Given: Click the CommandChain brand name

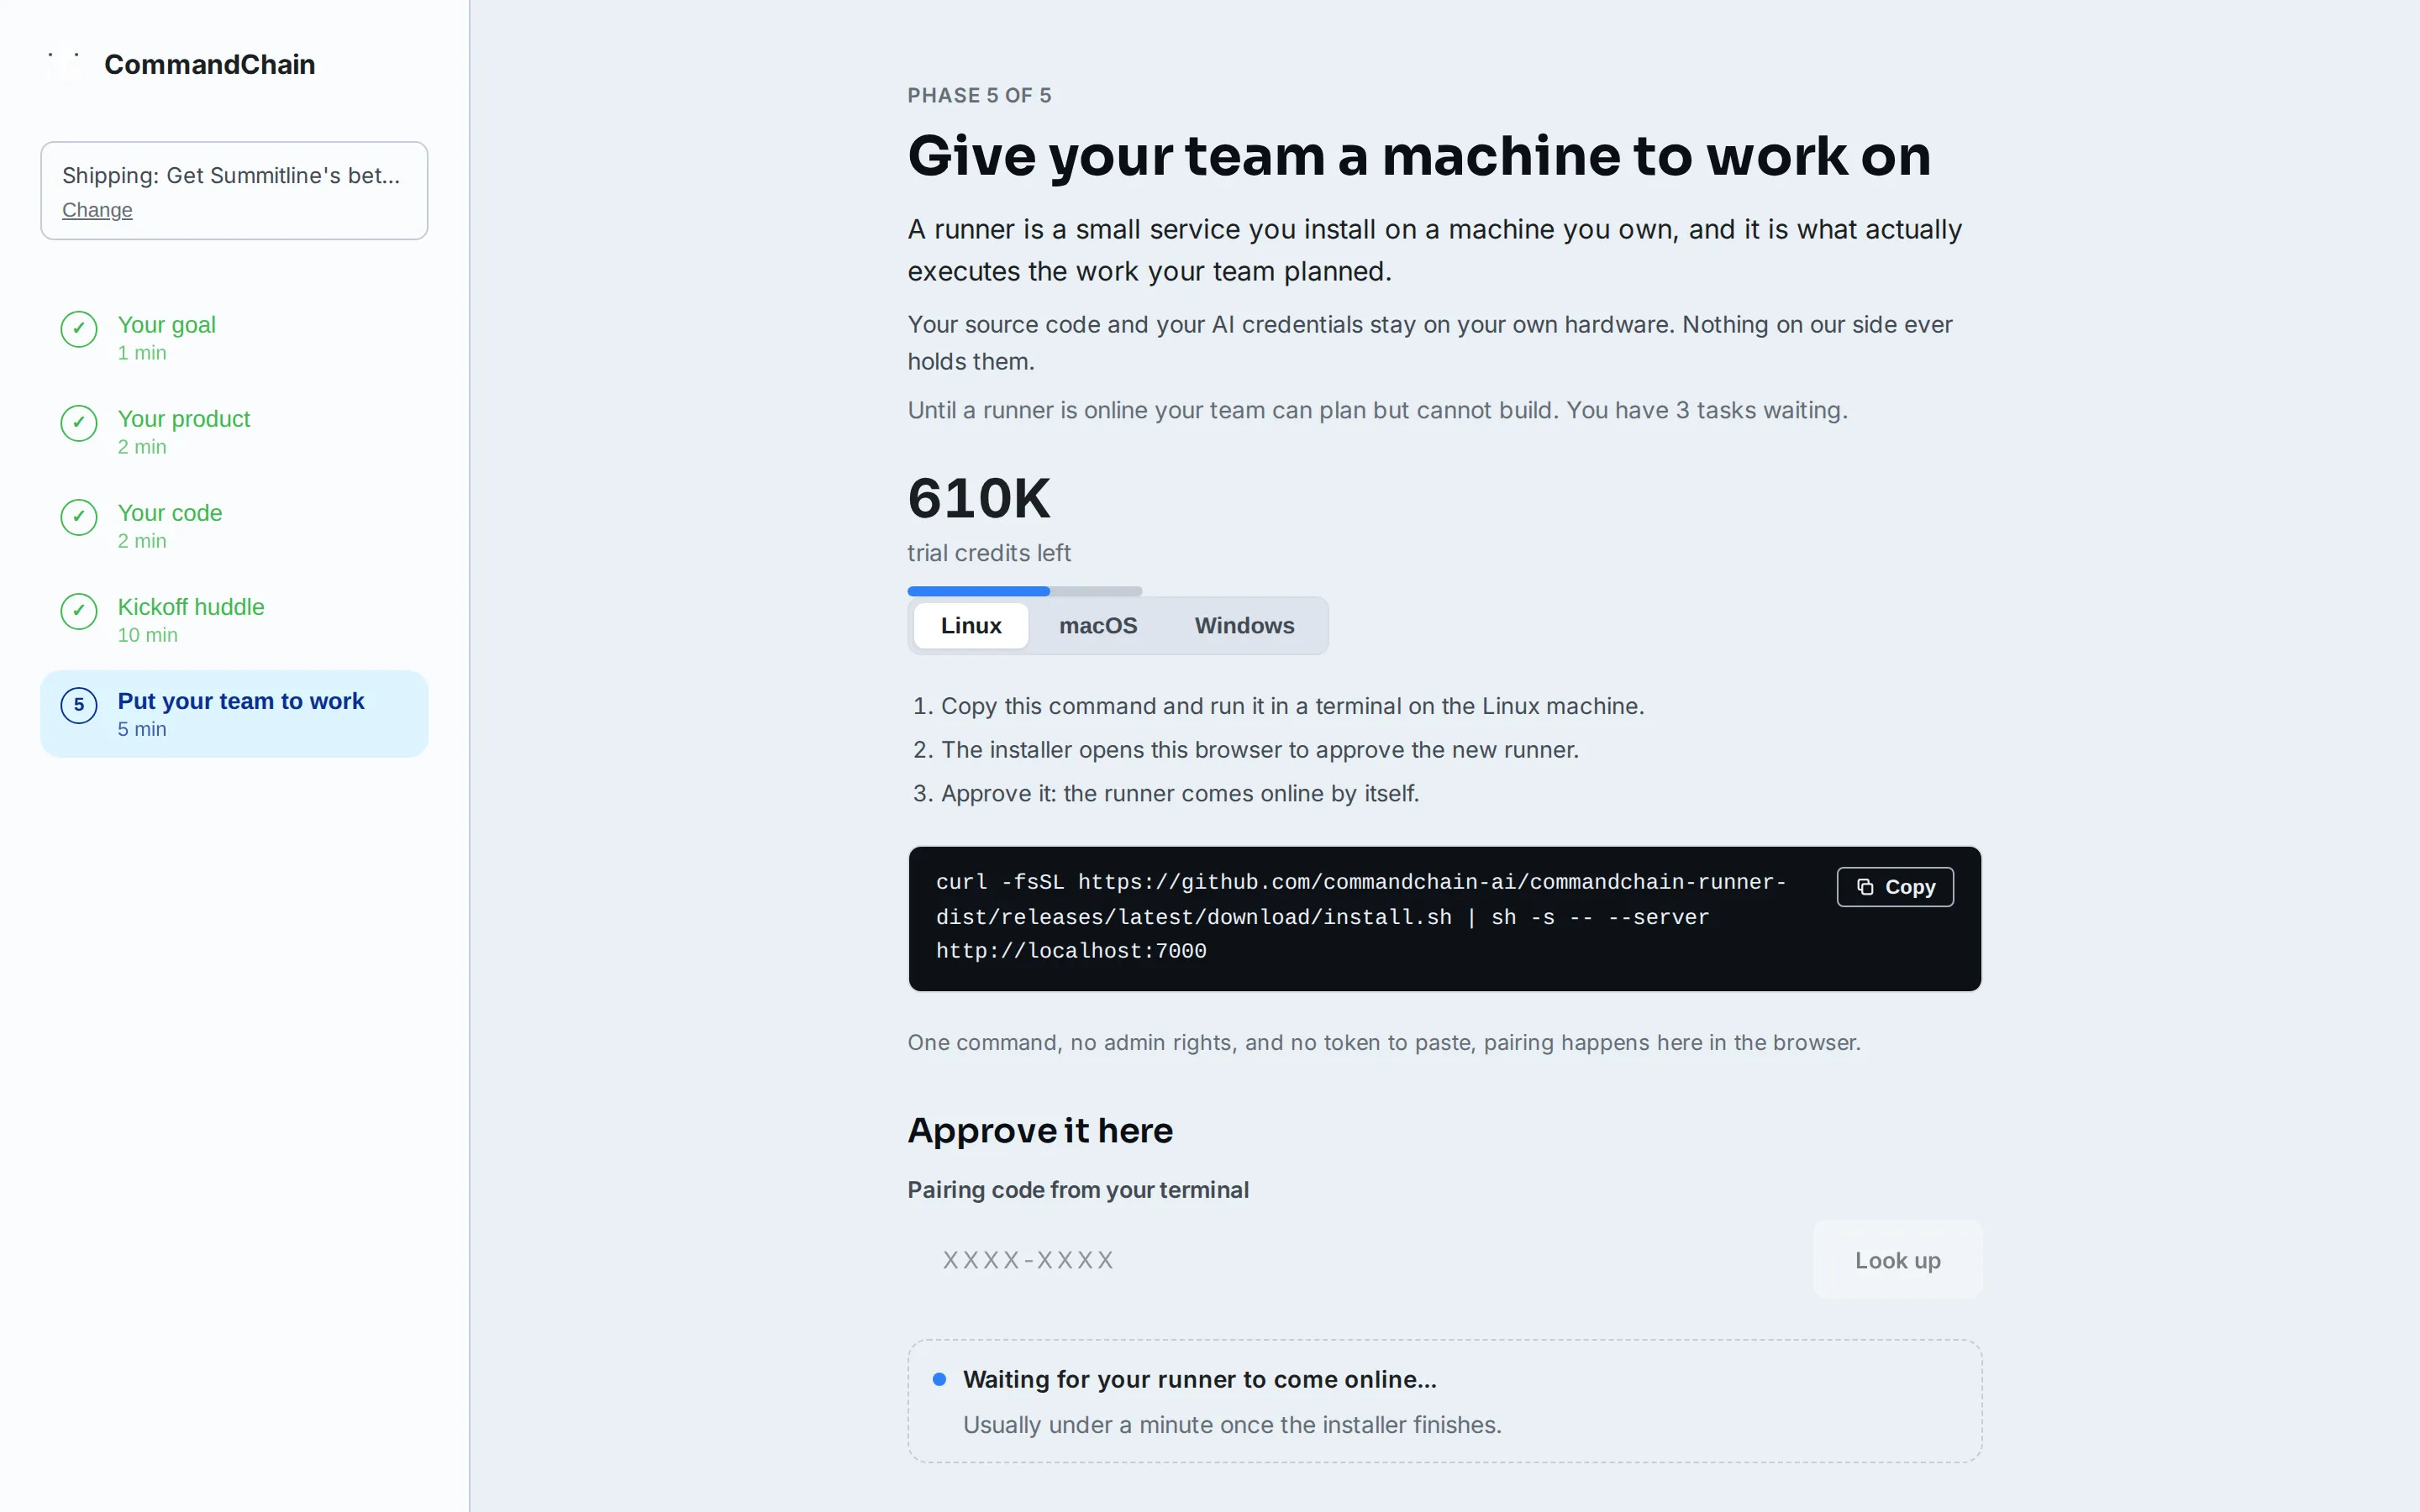Looking at the screenshot, I should 209,64.
